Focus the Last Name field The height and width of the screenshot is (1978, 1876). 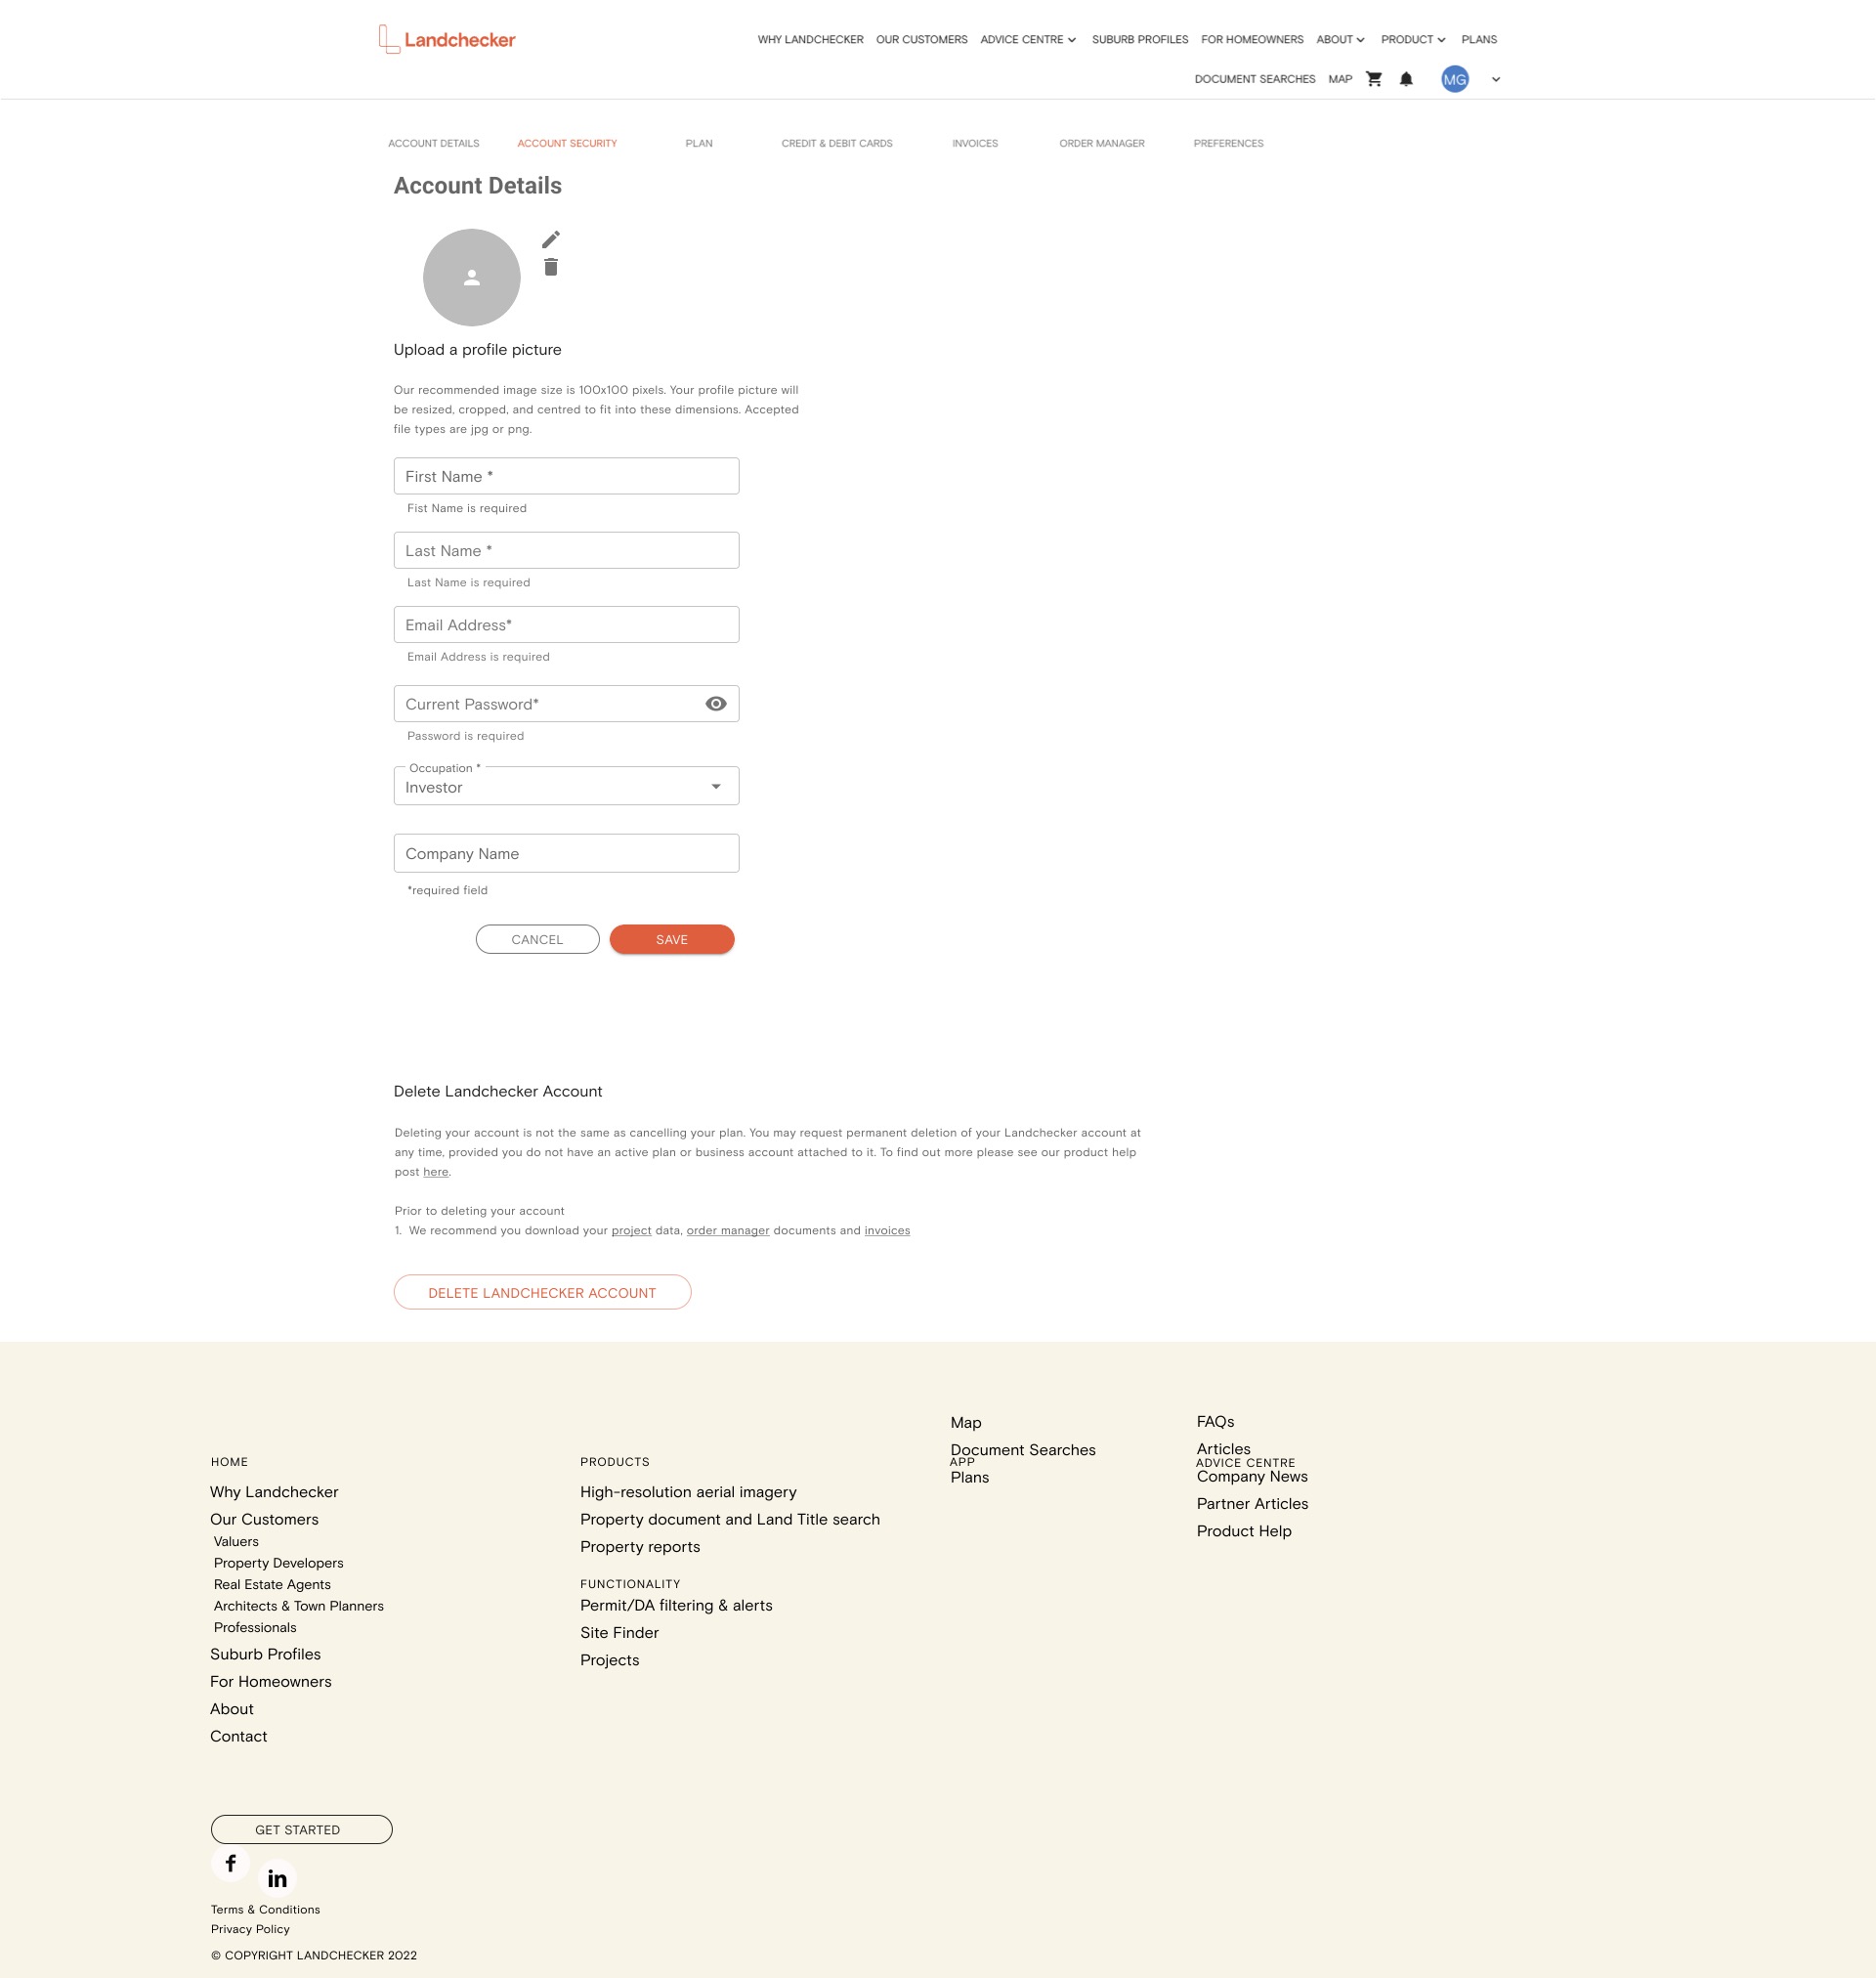pyautogui.click(x=566, y=550)
